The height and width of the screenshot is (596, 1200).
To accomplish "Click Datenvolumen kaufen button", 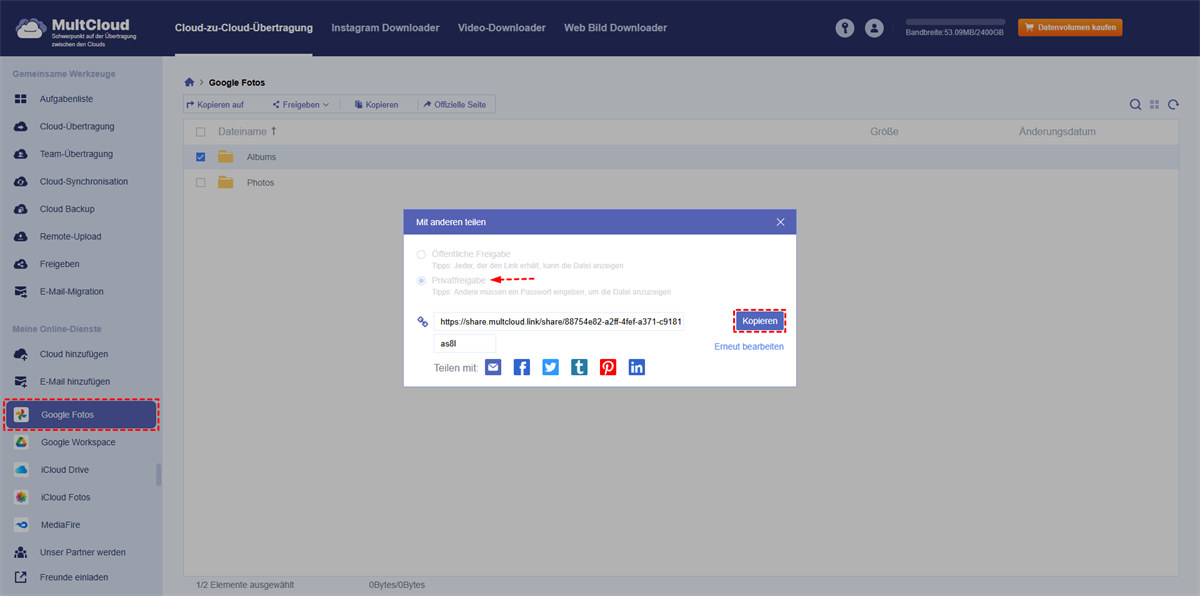I will pyautogui.click(x=1070, y=27).
